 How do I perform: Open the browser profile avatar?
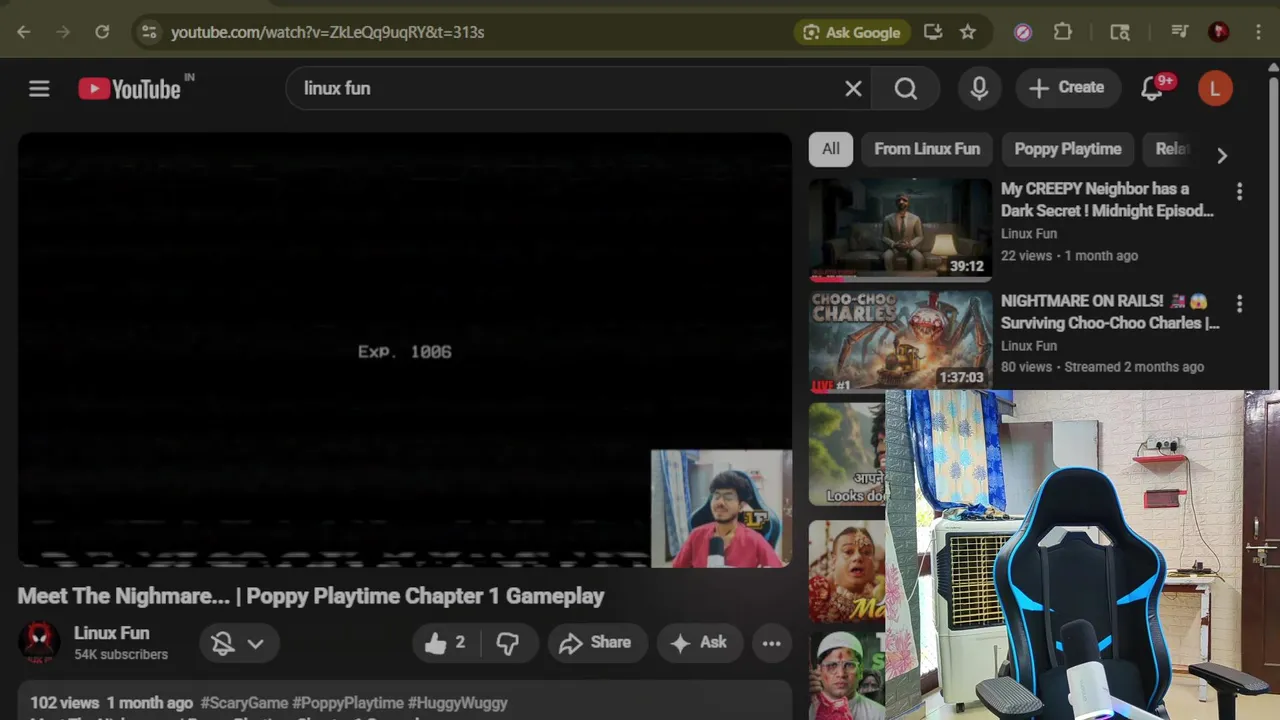[1218, 32]
